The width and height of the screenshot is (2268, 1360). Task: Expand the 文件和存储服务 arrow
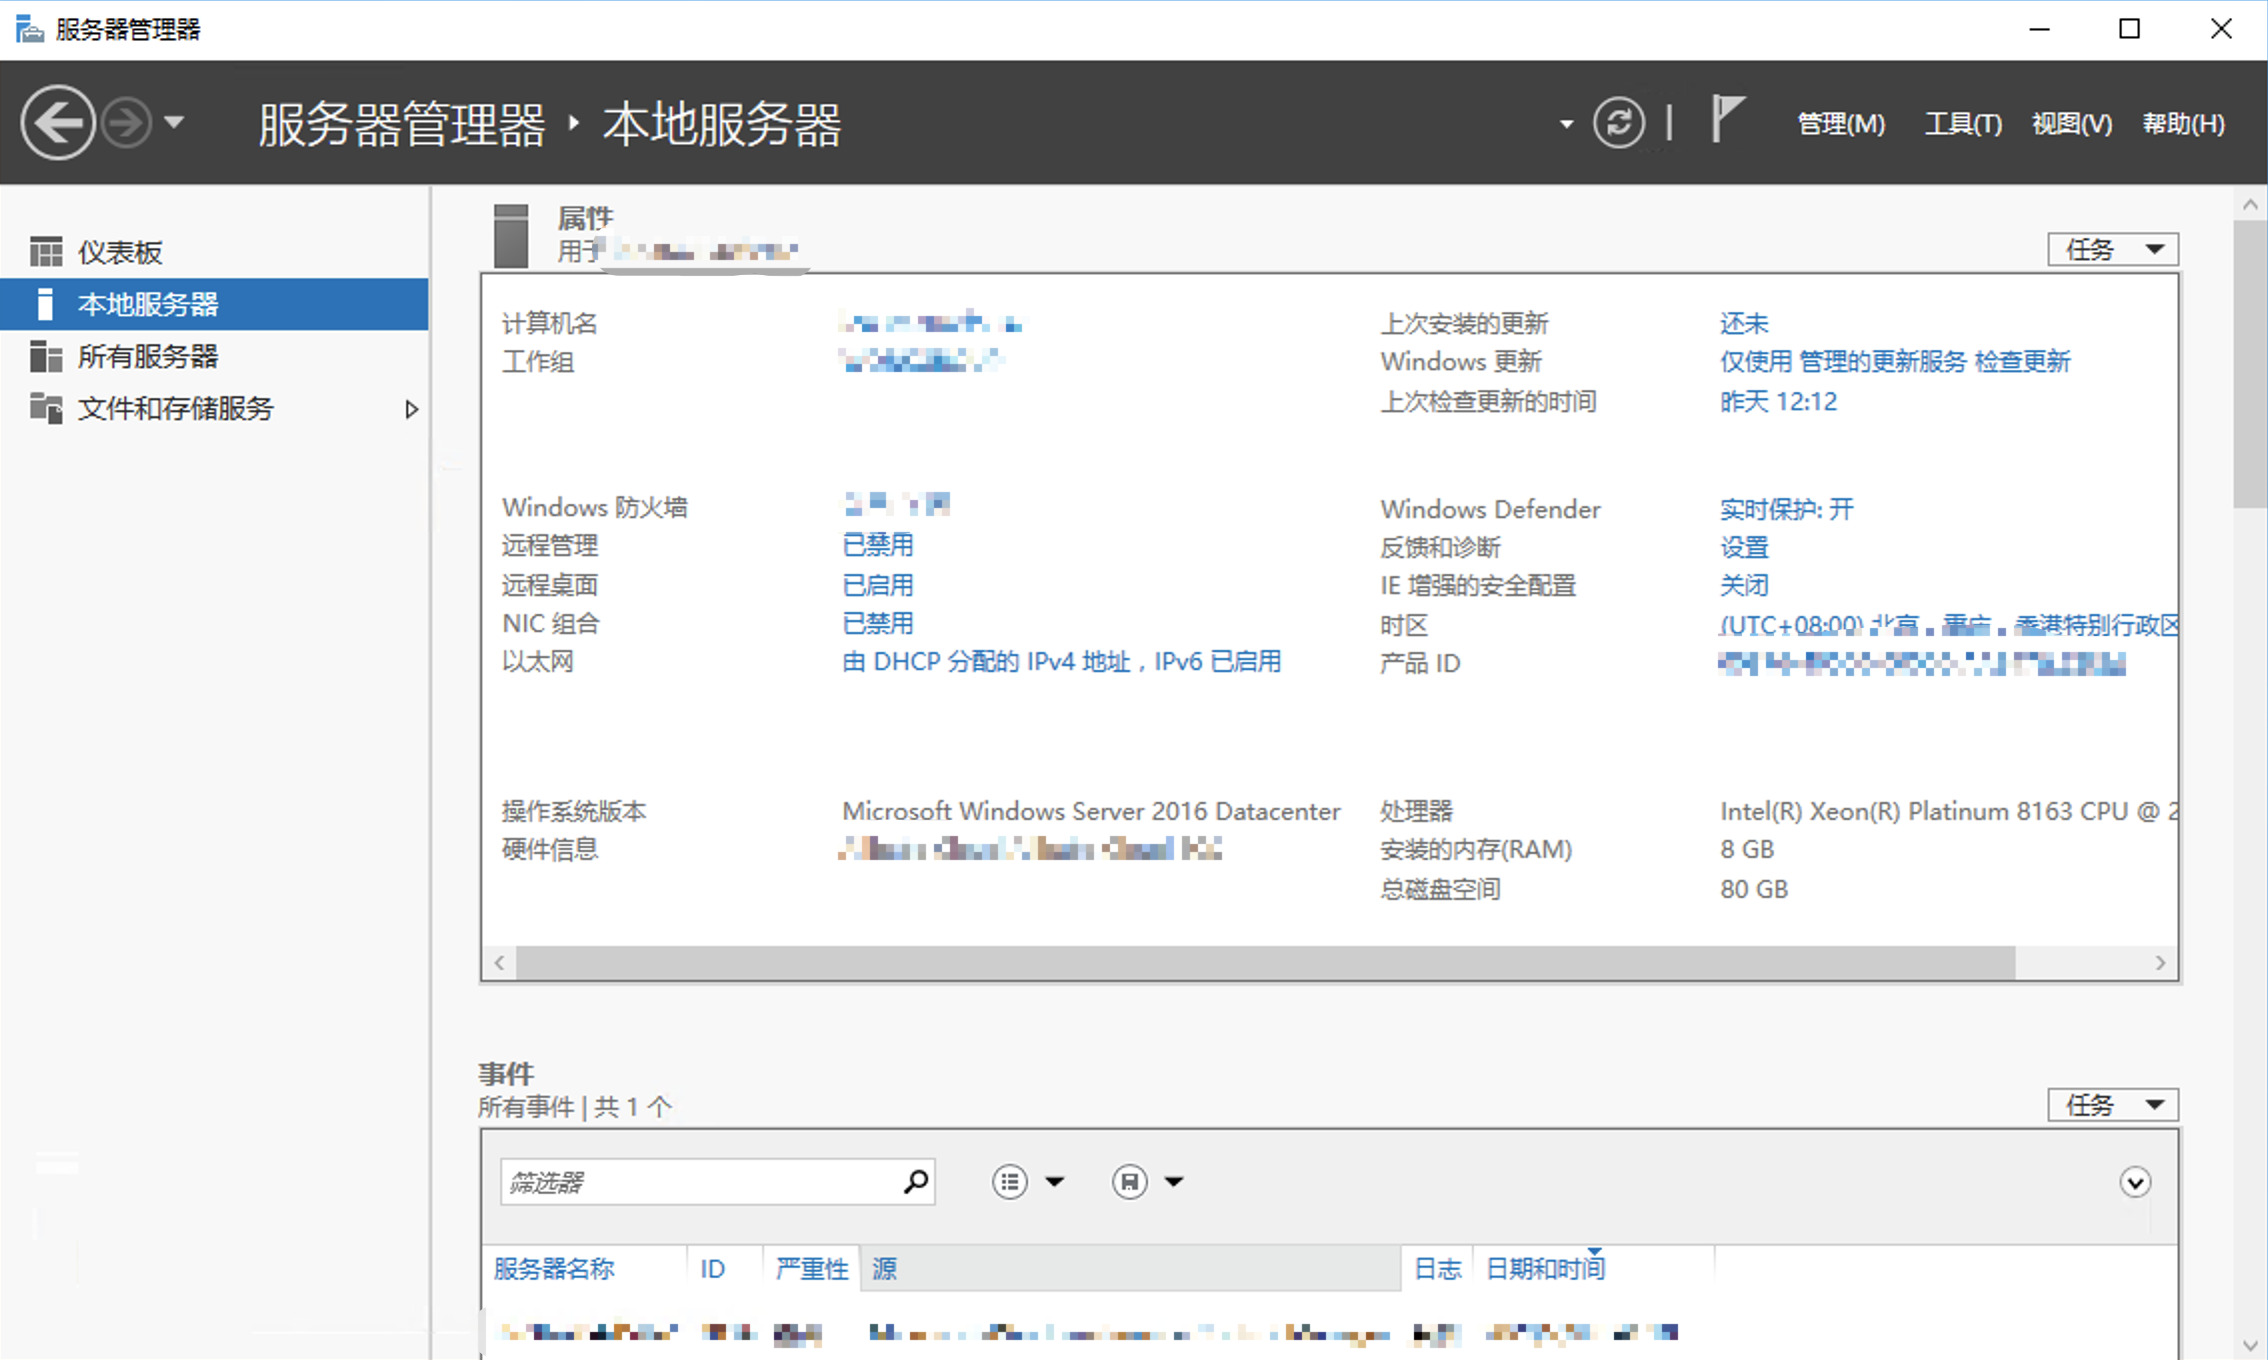[411, 409]
